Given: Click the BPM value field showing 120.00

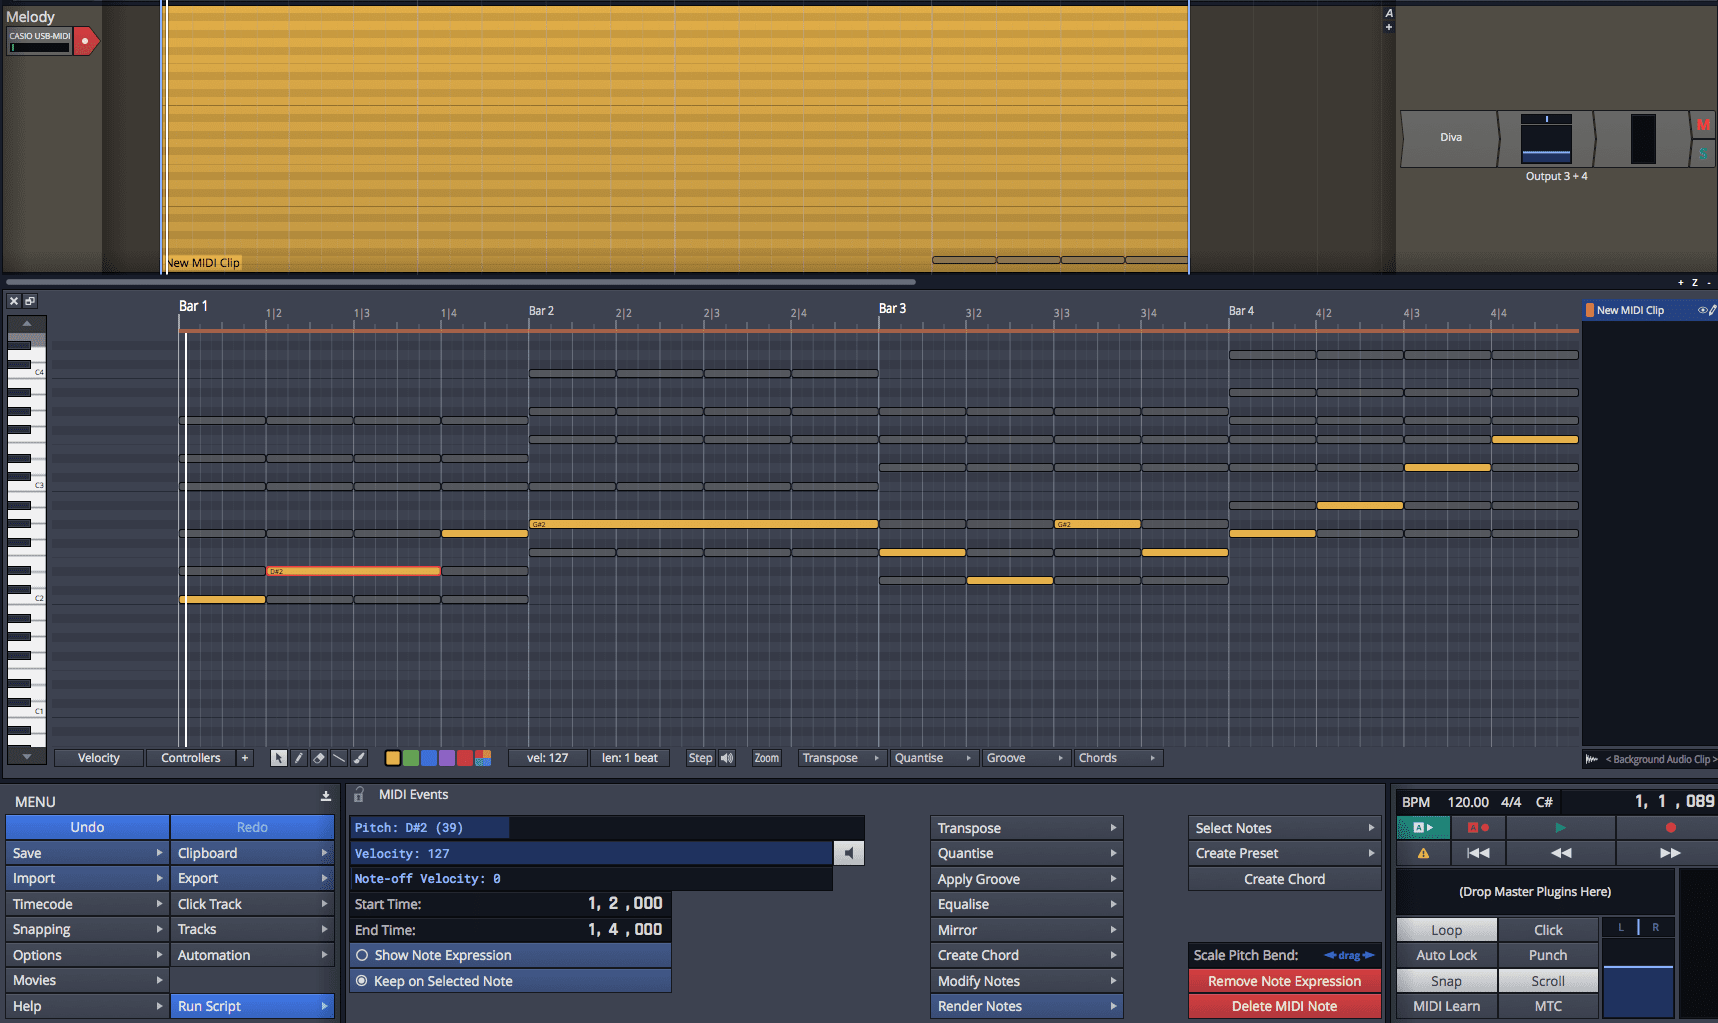Looking at the screenshot, I should tap(1468, 801).
